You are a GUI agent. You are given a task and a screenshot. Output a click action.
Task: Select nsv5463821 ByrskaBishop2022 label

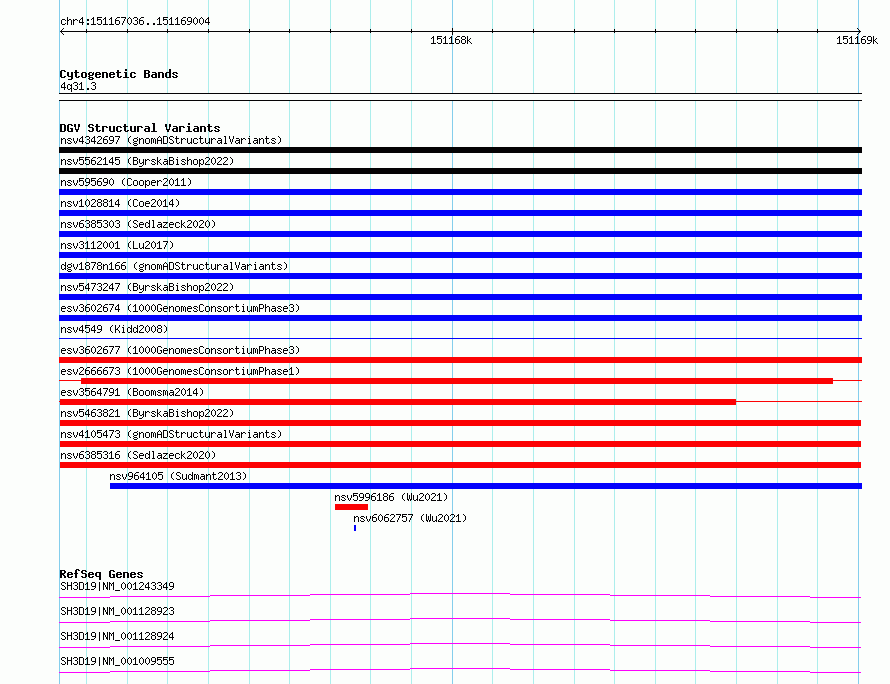coord(147,413)
